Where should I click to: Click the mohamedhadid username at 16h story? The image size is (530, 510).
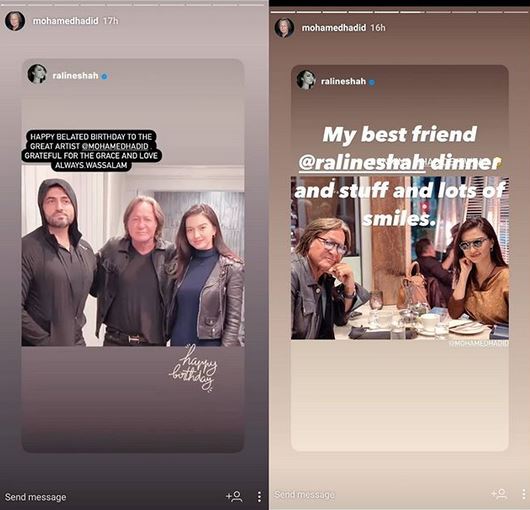click(334, 28)
